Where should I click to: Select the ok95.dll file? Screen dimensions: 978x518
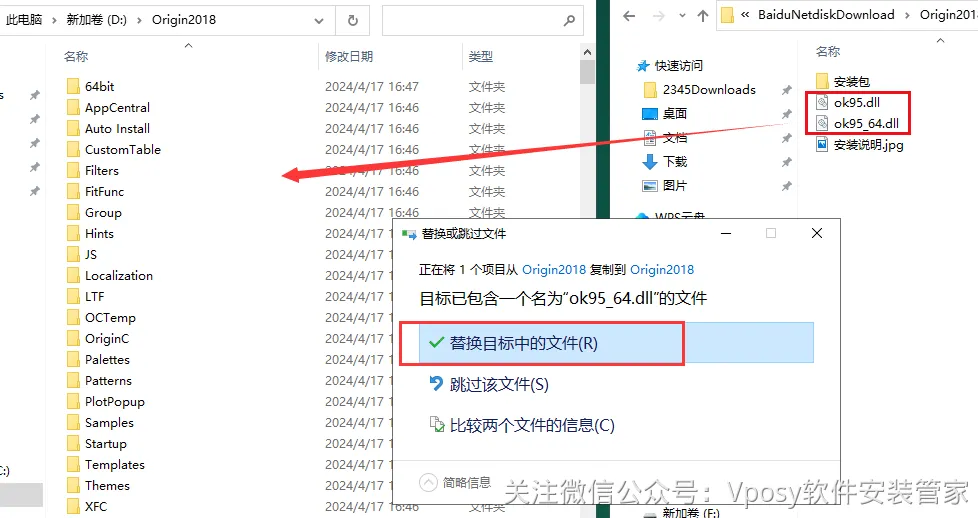tap(856, 102)
